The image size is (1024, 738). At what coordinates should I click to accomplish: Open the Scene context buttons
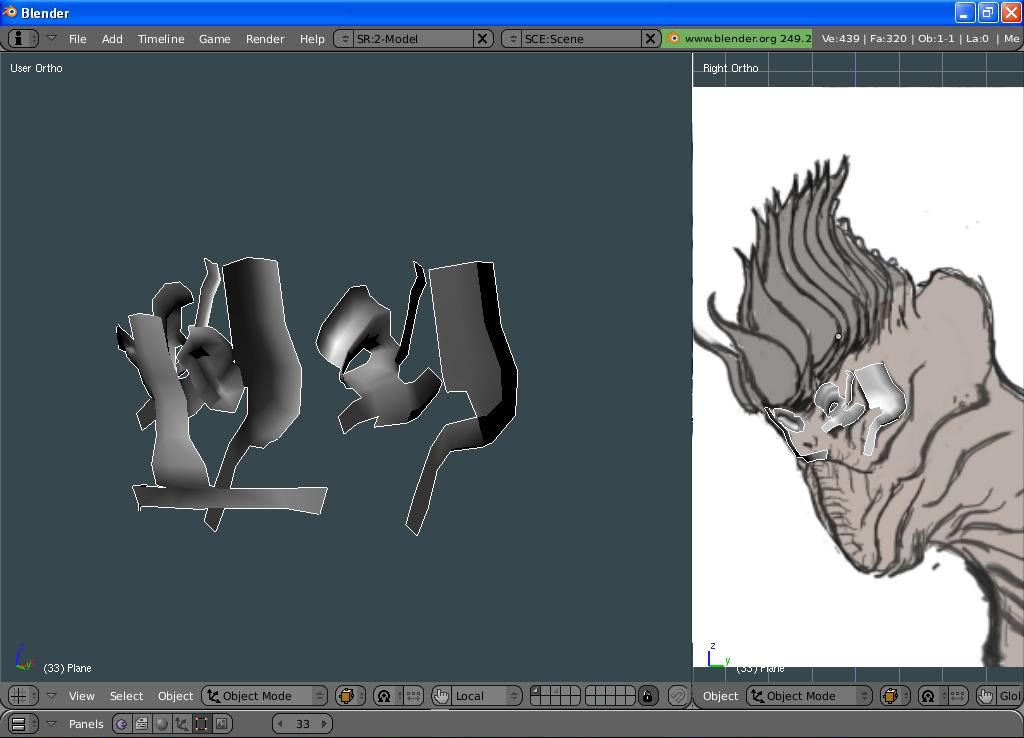pos(222,724)
